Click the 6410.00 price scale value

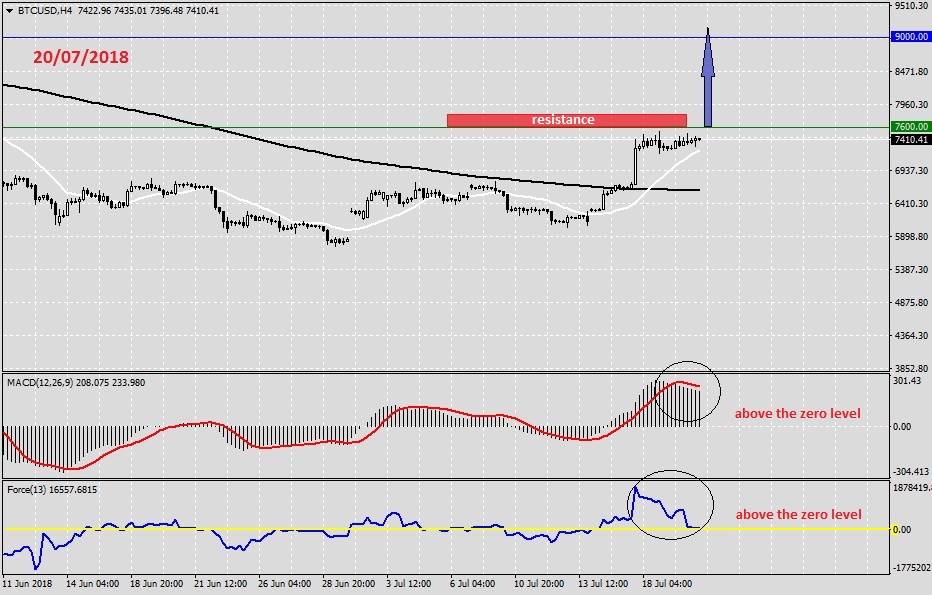click(x=910, y=203)
